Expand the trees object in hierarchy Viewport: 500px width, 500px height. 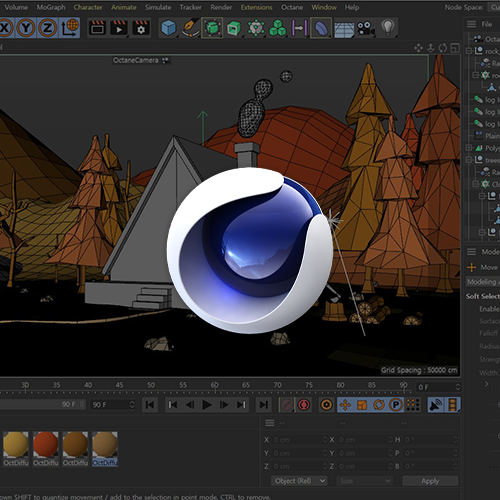point(469,160)
